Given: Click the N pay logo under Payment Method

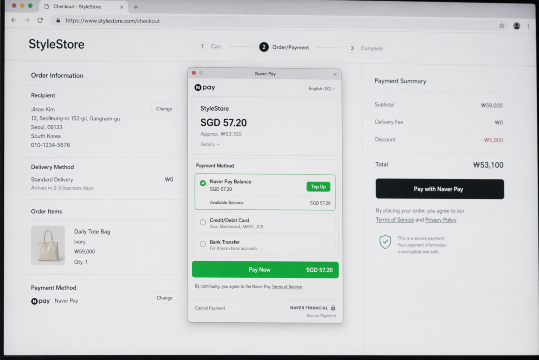Looking at the screenshot, I should pyautogui.click(x=41, y=301).
